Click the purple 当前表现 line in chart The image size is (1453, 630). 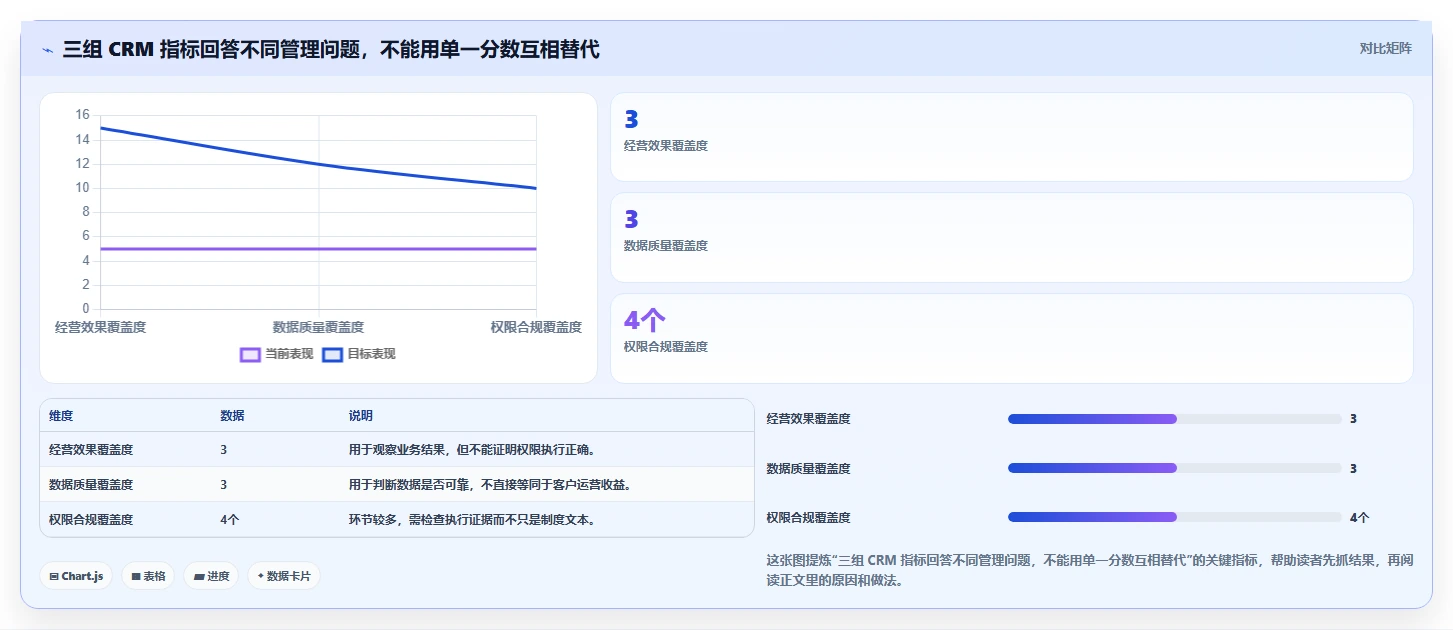pyautogui.click(x=318, y=249)
